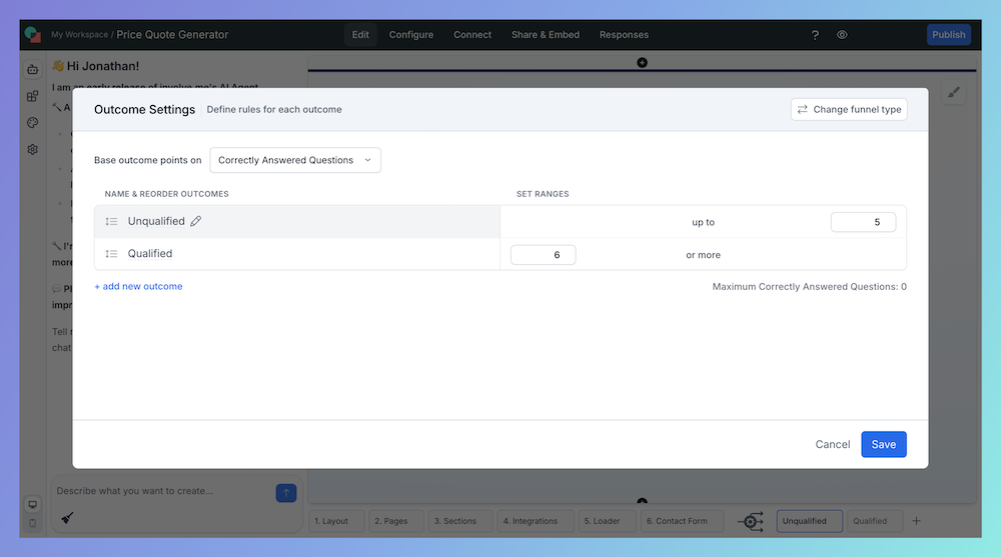This screenshot has height=557, width=1001.
Task: Open the design palette sidebar icon
Action: 33,123
